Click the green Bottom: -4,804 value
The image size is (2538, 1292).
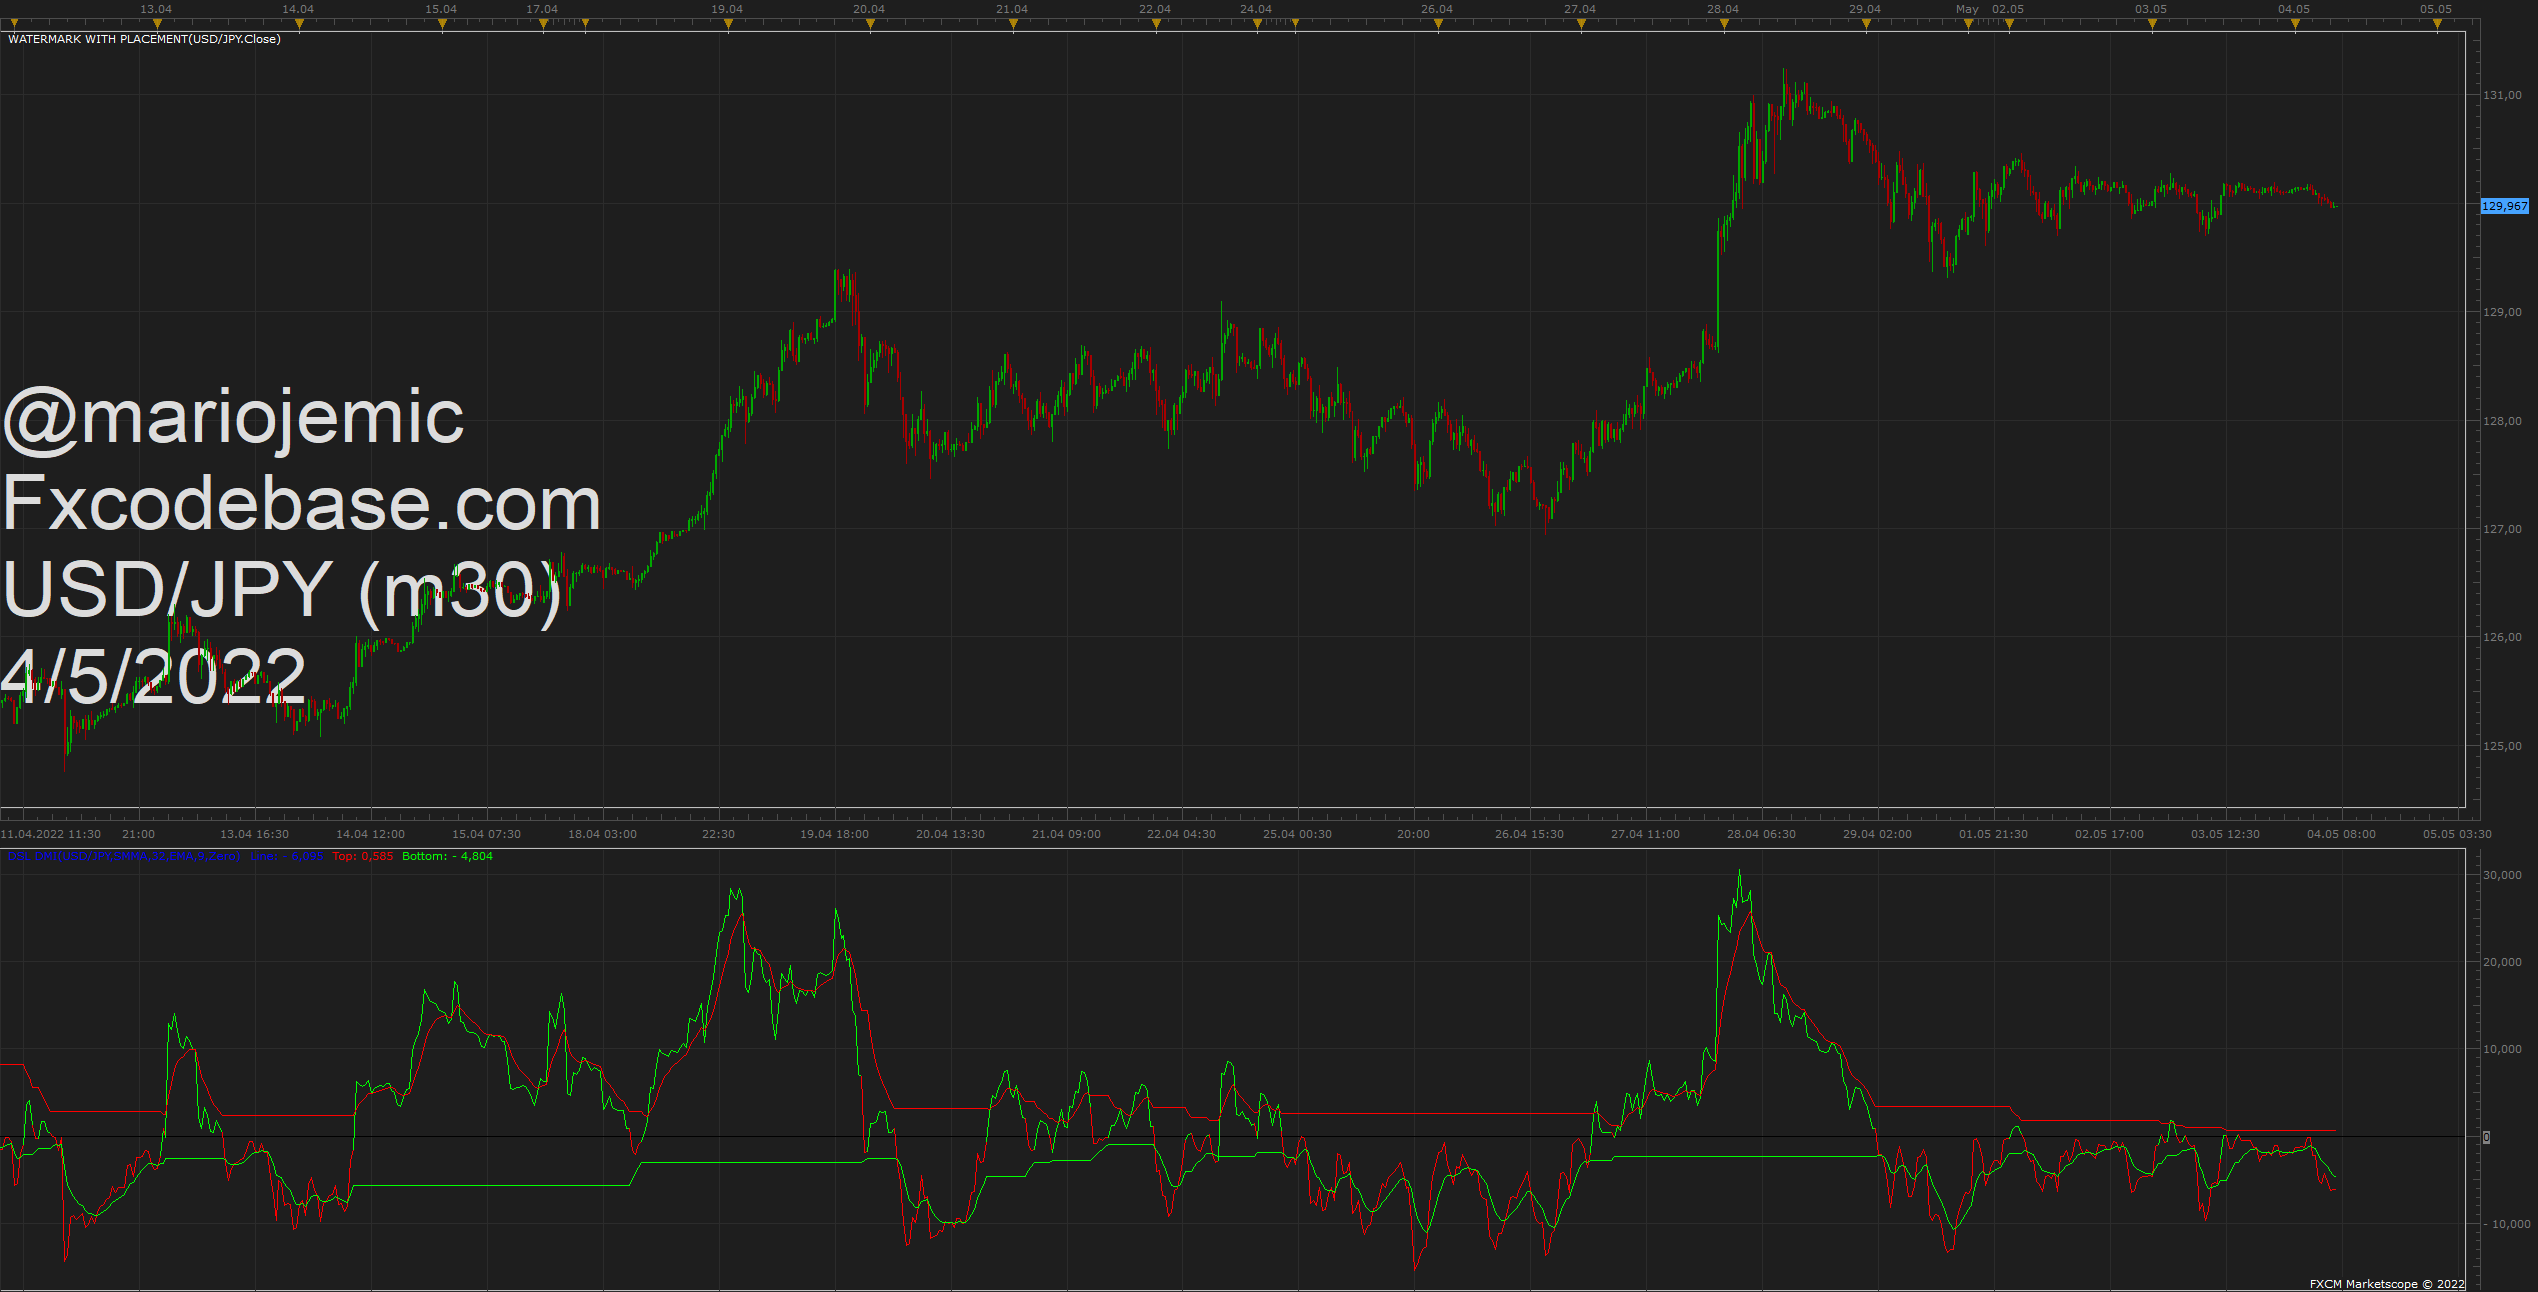pos(447,856)
